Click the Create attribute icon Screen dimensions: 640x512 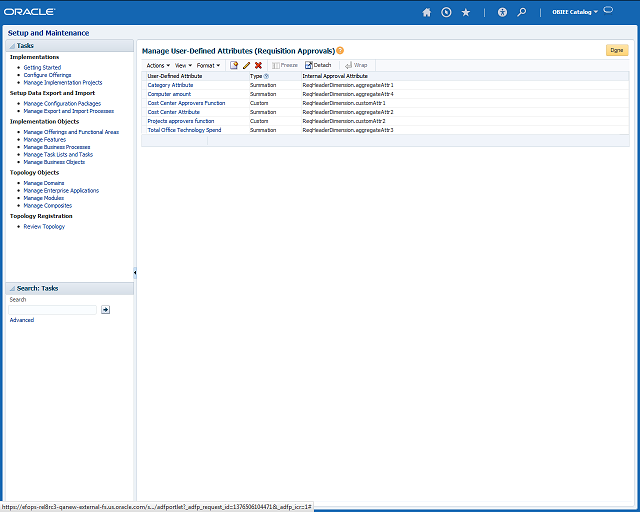coord(234,65)
